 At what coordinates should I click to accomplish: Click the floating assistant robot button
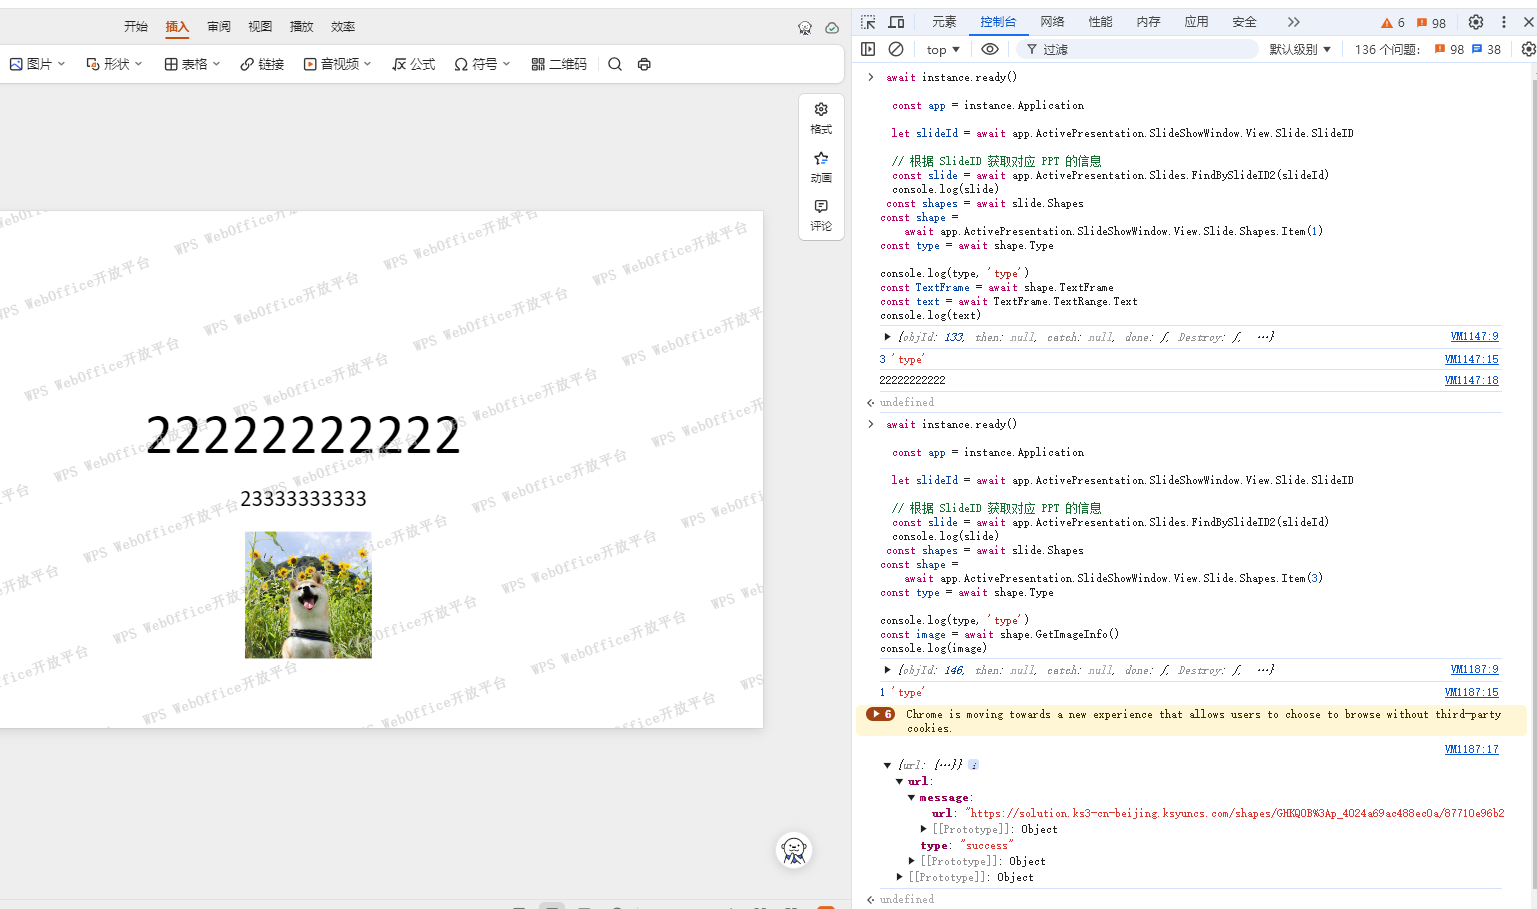click(794, 851)
